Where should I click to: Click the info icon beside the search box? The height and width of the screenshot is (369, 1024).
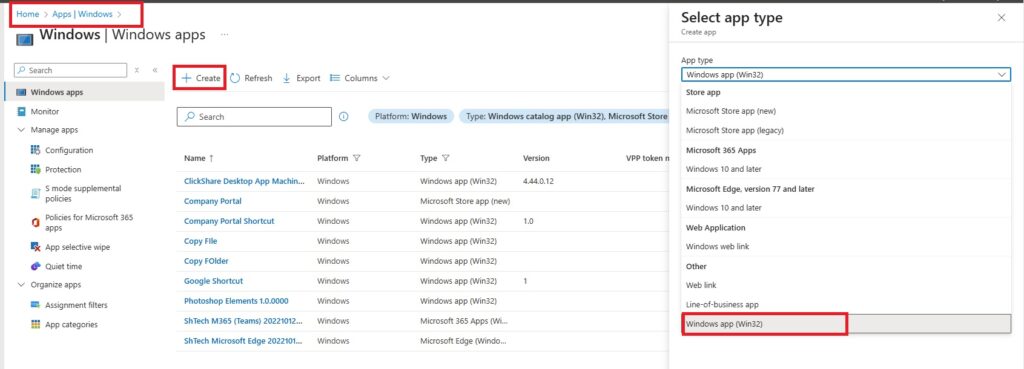pyautogui.click(x=344, y=117)
